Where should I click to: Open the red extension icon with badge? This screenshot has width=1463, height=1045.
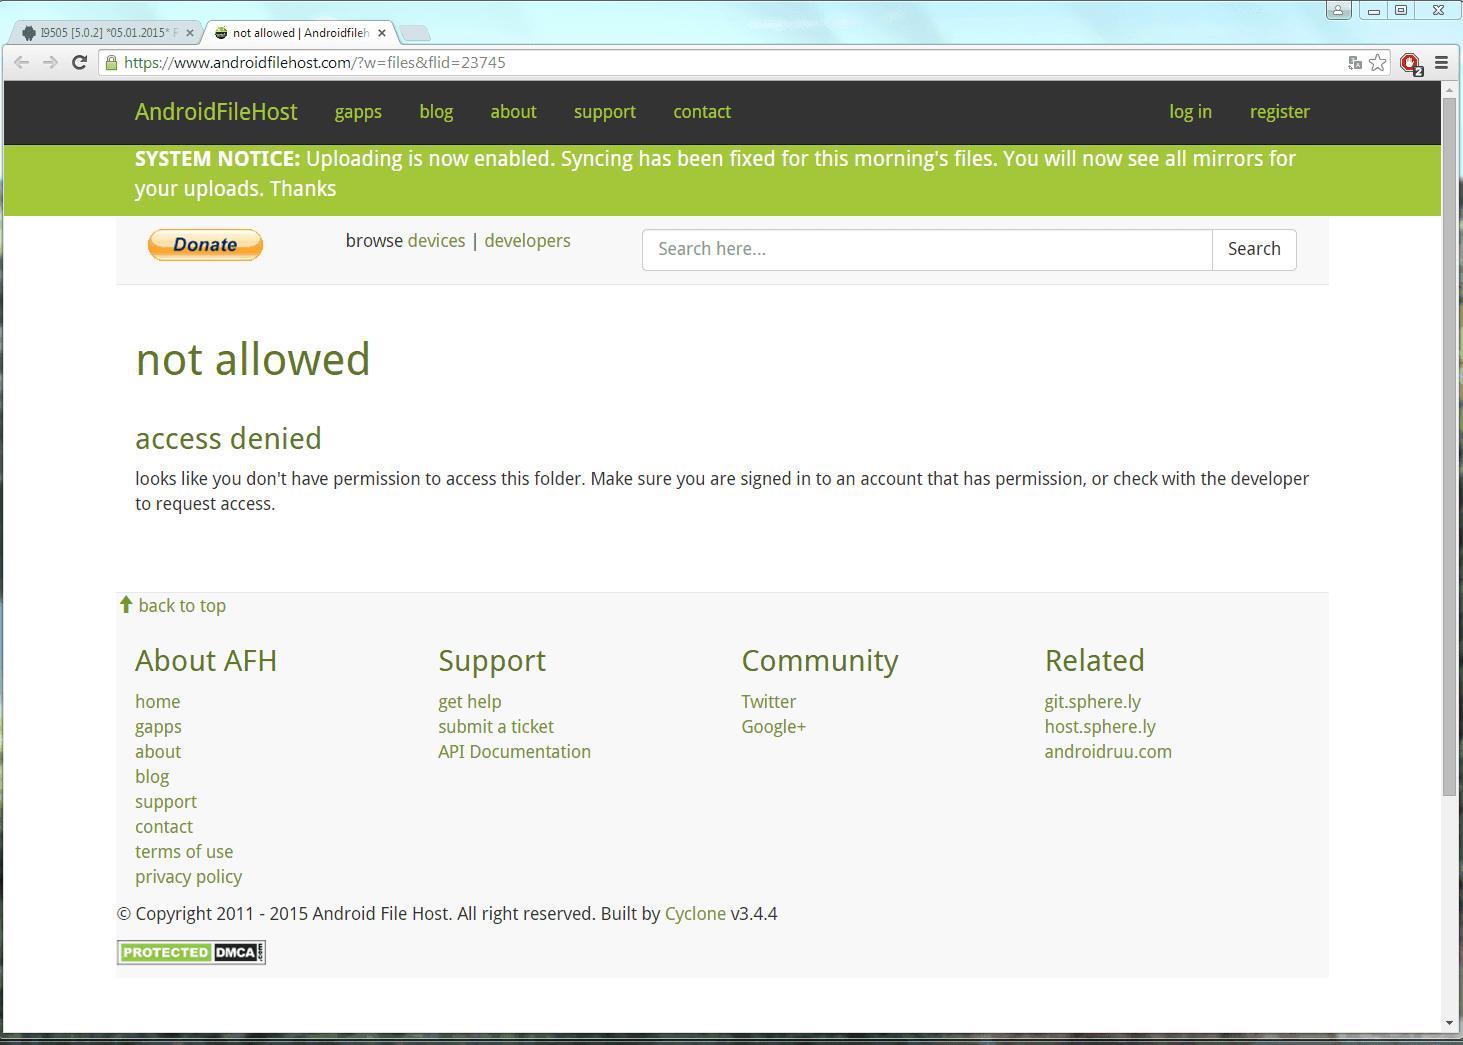1411,64
